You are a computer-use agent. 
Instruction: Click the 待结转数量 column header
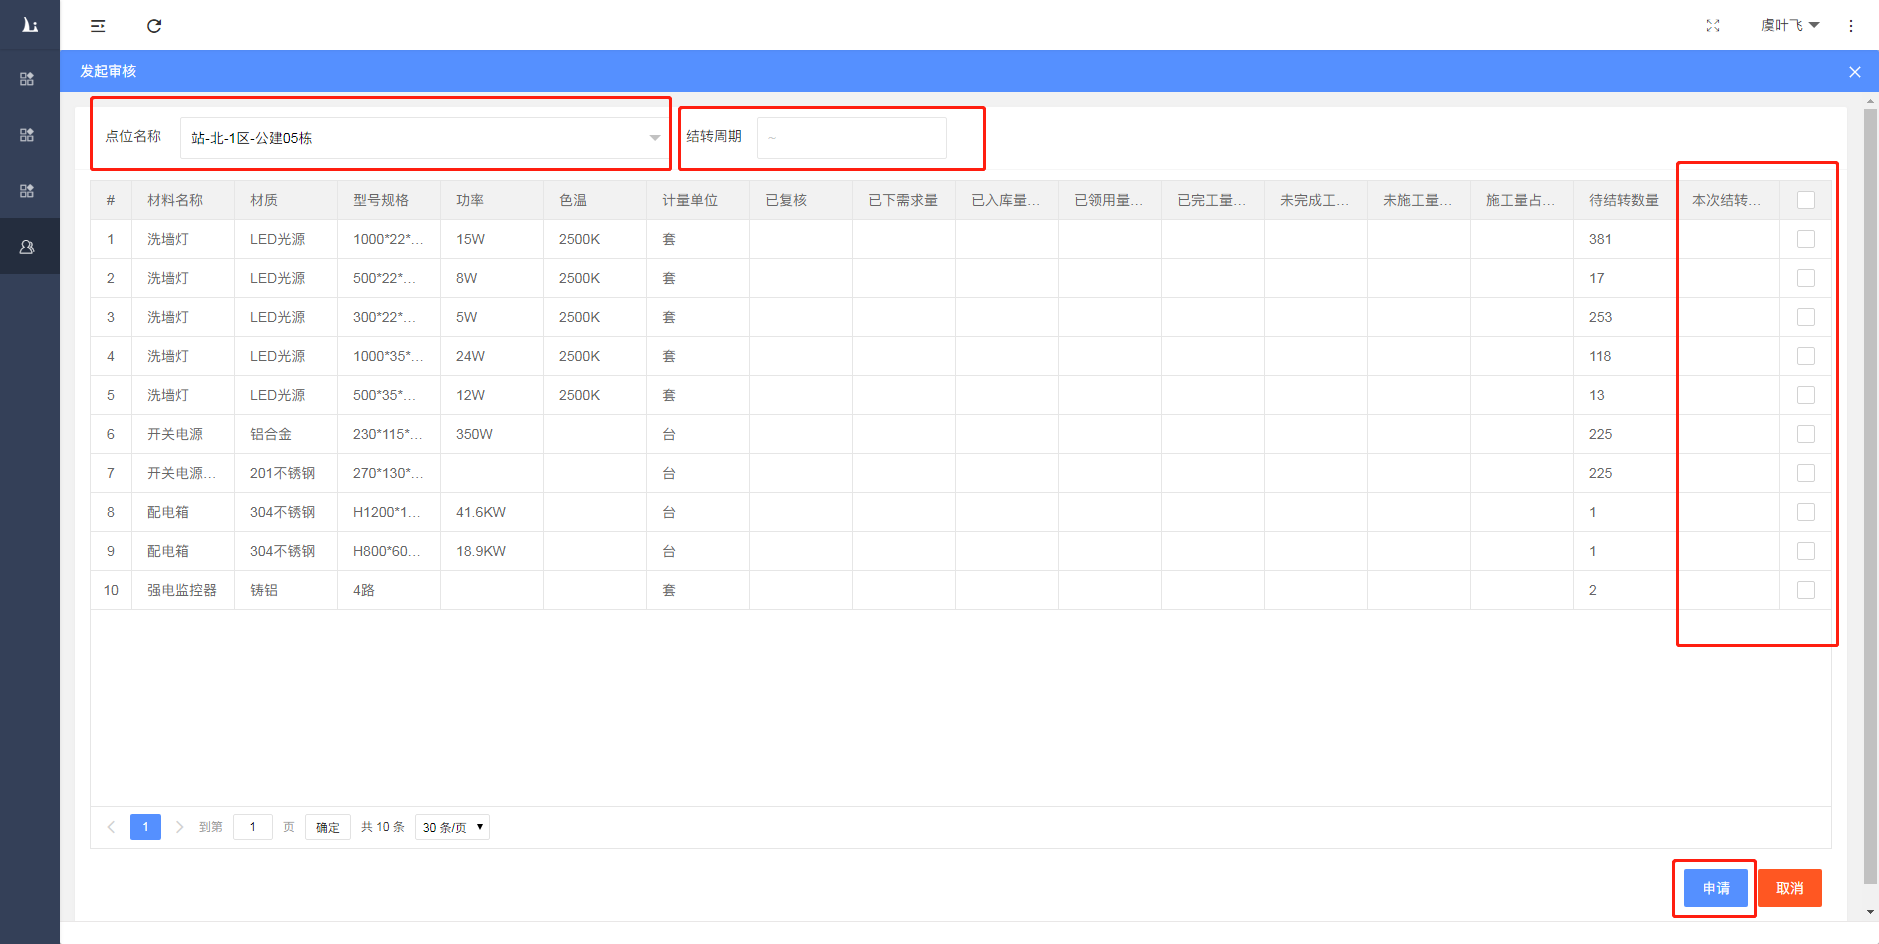(1624, 200)
